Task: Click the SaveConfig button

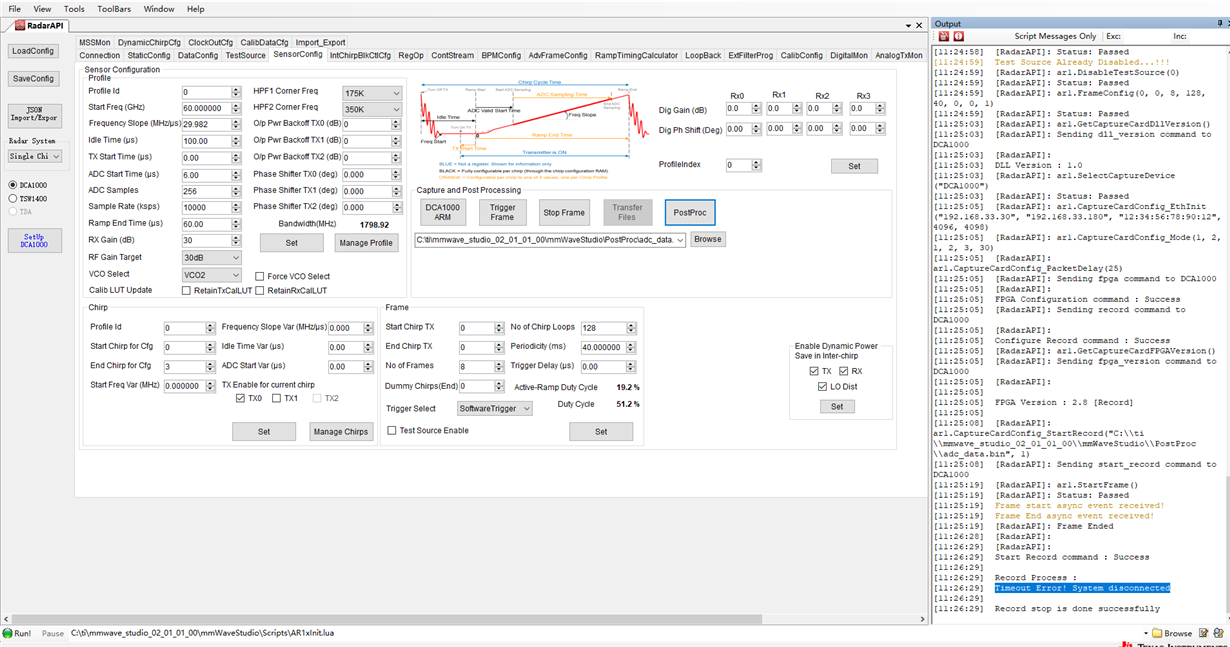Action: [34, 78]
